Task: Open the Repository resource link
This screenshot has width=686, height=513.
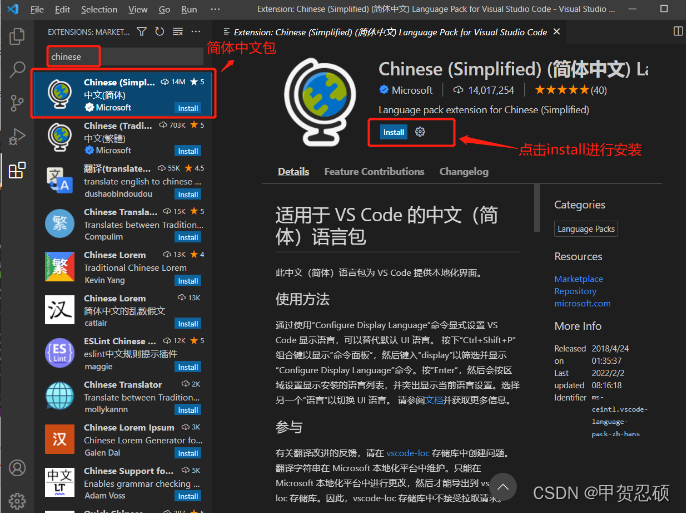Action: click(x=575, y=291)
